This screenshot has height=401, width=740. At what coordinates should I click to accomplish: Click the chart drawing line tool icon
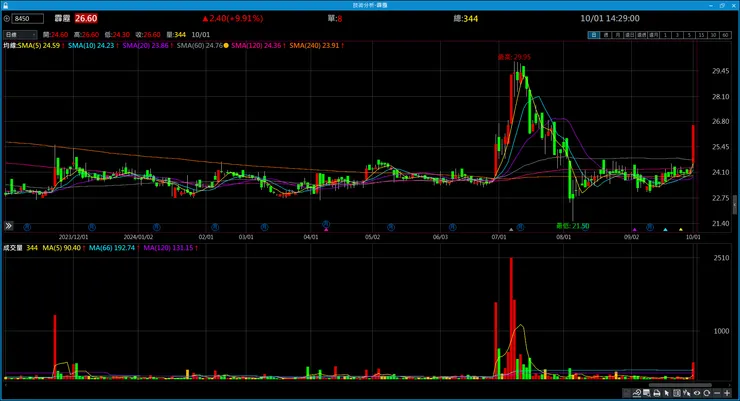click(x=637, y=393)
